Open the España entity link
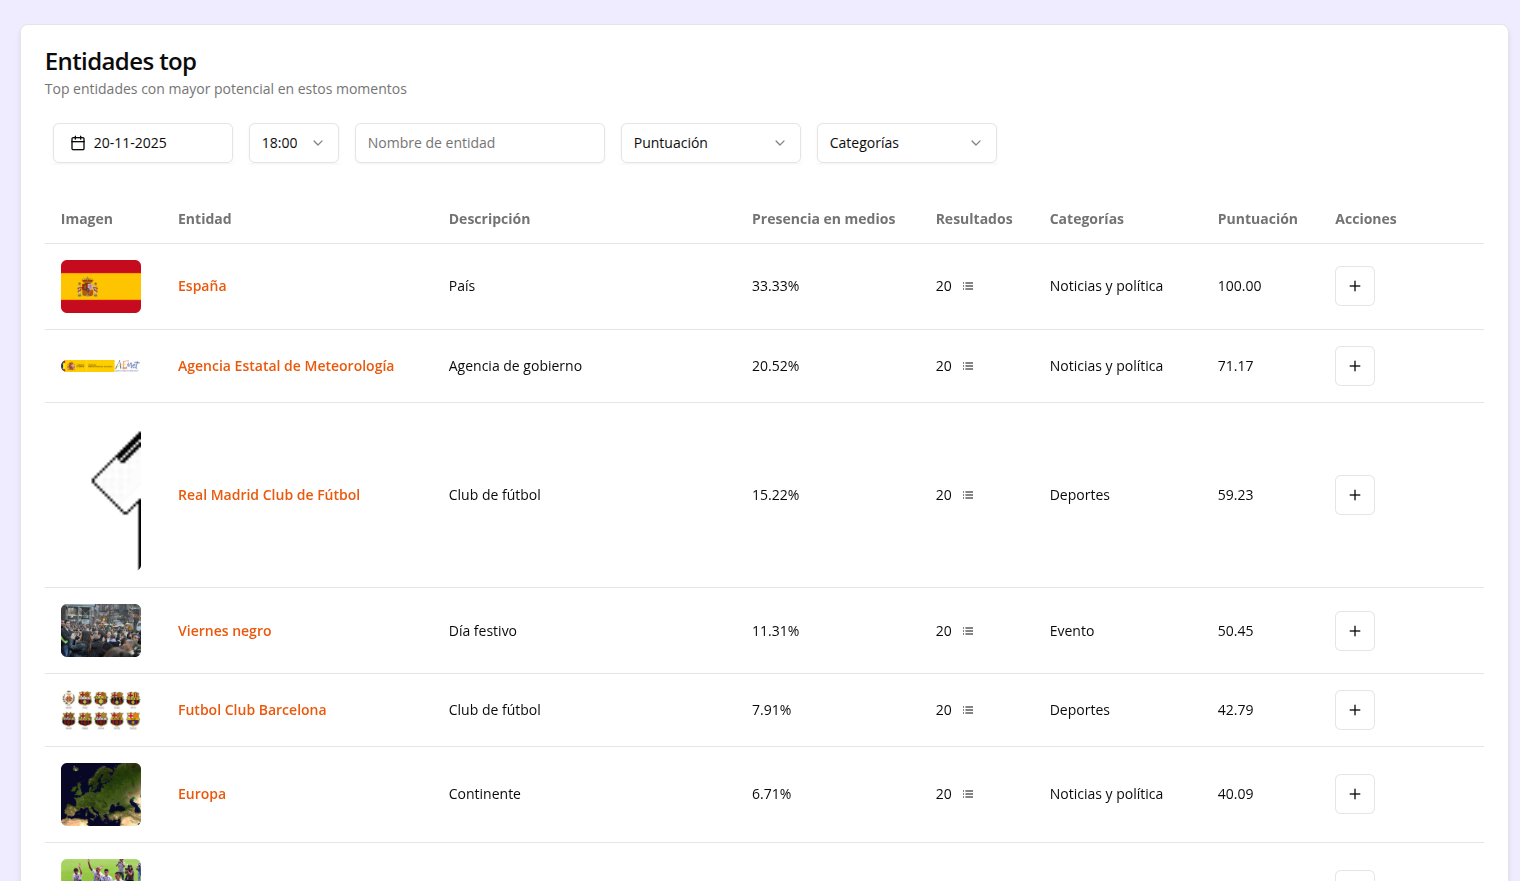 (x=202, y=286)
